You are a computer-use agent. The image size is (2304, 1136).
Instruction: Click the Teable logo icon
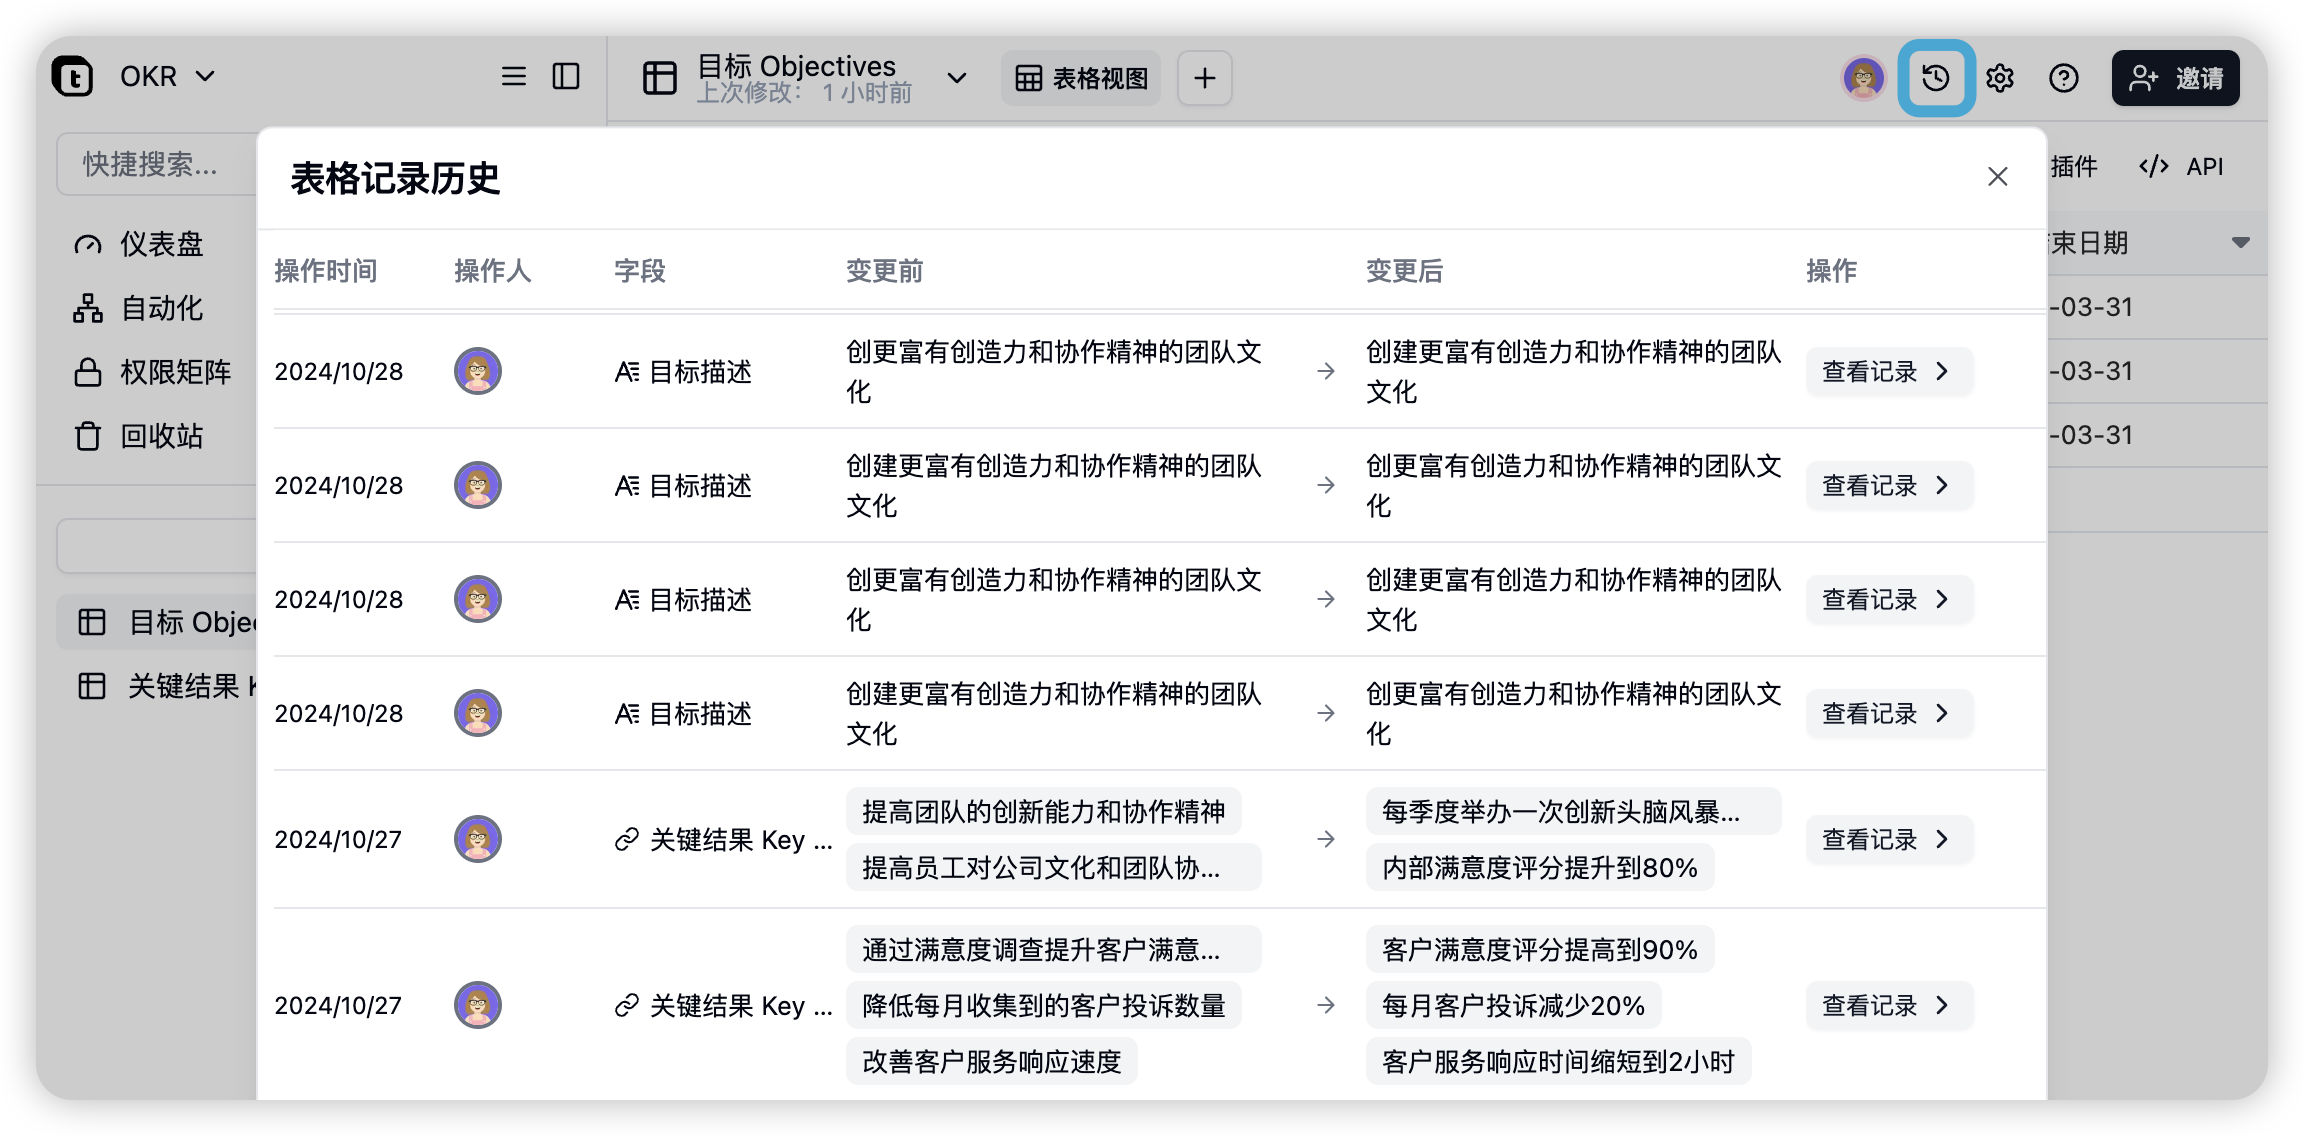click(73, 77)
